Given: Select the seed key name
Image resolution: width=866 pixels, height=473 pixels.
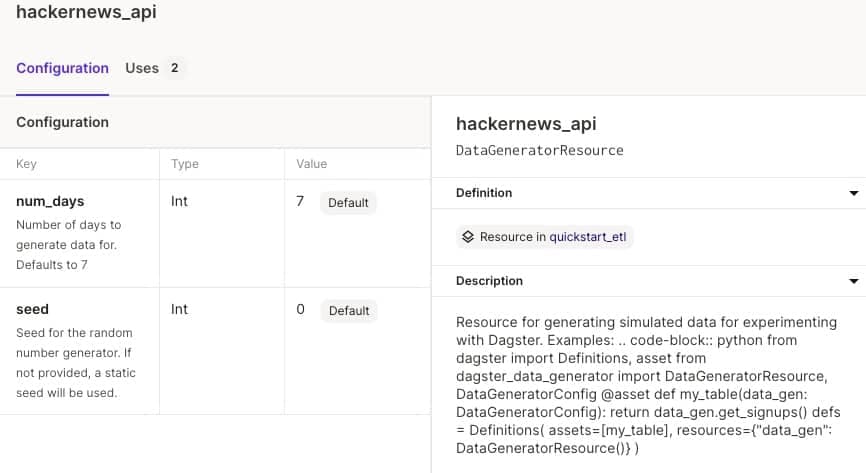Looking at the screenshot, I should coord(32,309).
